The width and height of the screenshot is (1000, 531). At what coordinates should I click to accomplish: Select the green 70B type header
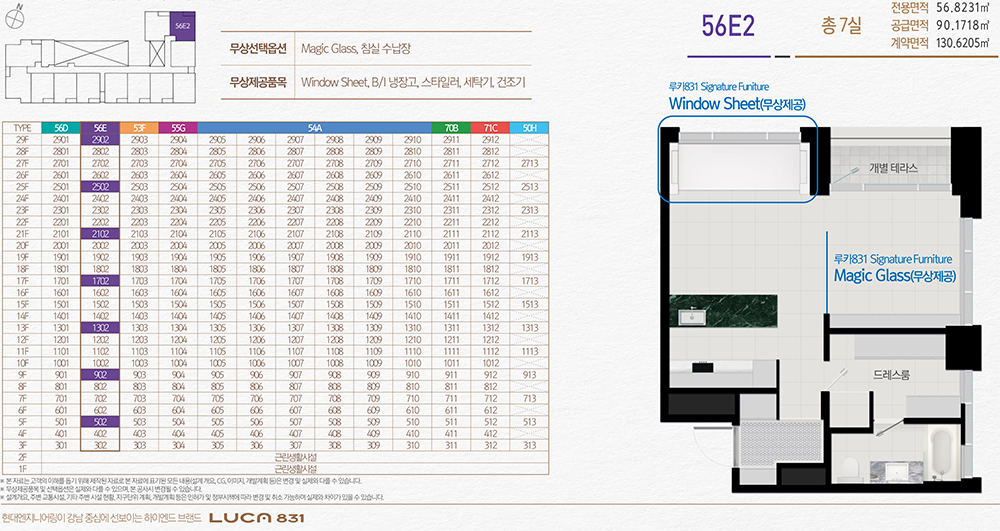[451, 128]
